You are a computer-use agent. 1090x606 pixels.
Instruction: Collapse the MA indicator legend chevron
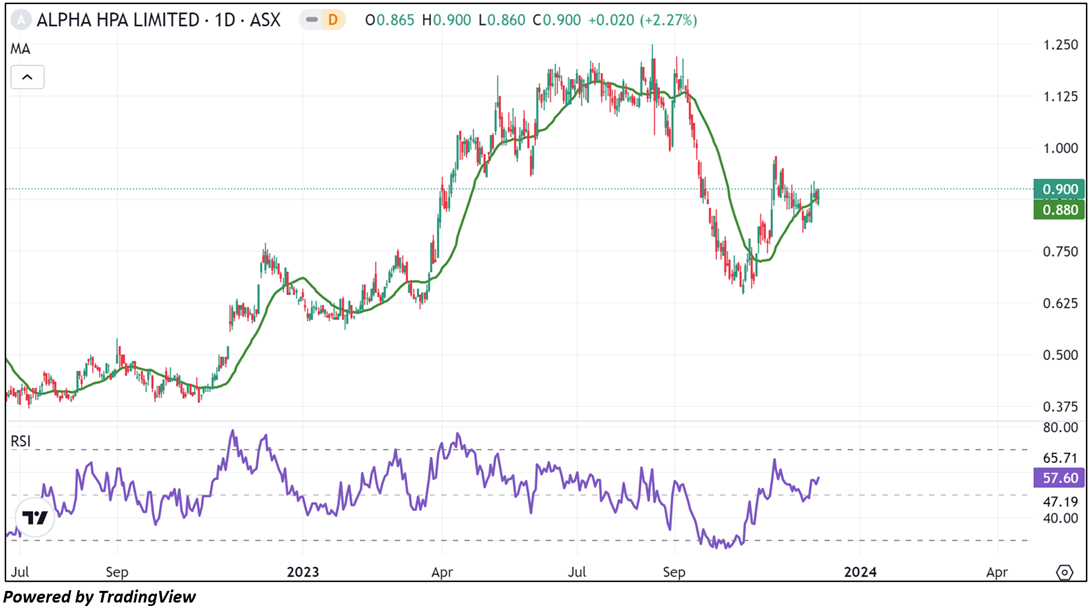(27, 77)
